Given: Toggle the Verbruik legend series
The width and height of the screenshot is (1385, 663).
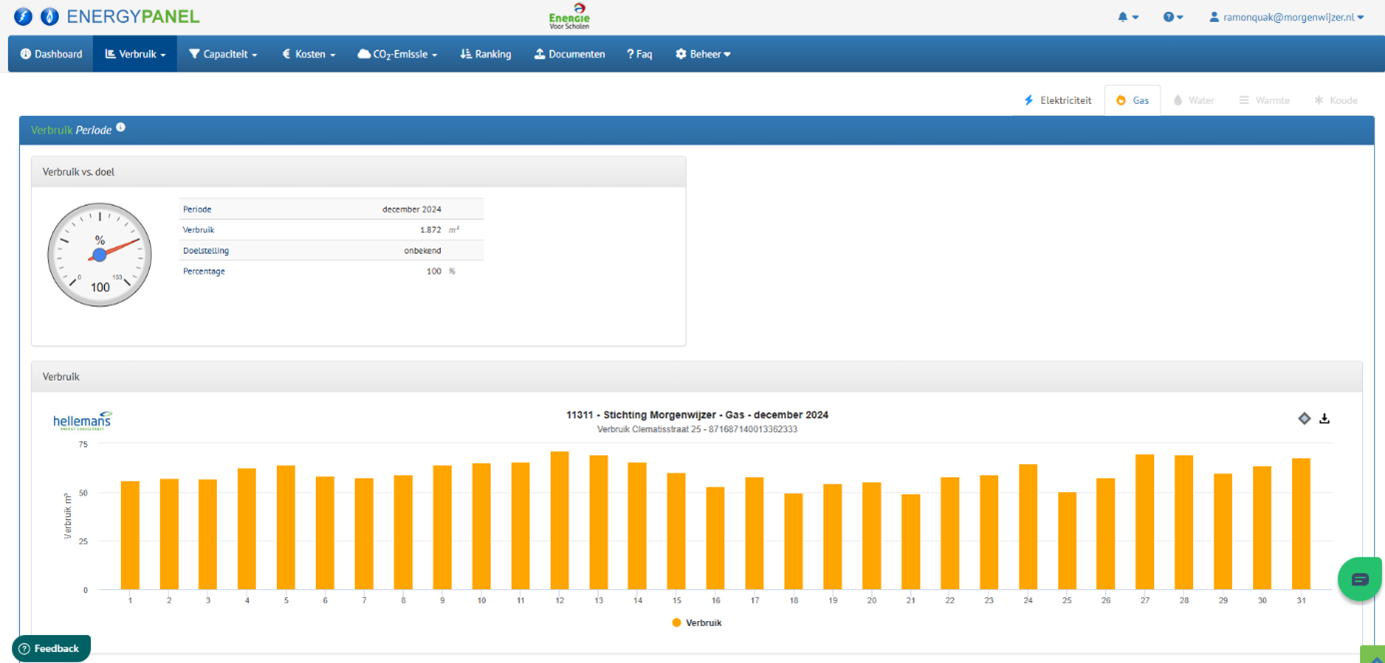Looking at the screenshot, I should click(x=696, y=622).
